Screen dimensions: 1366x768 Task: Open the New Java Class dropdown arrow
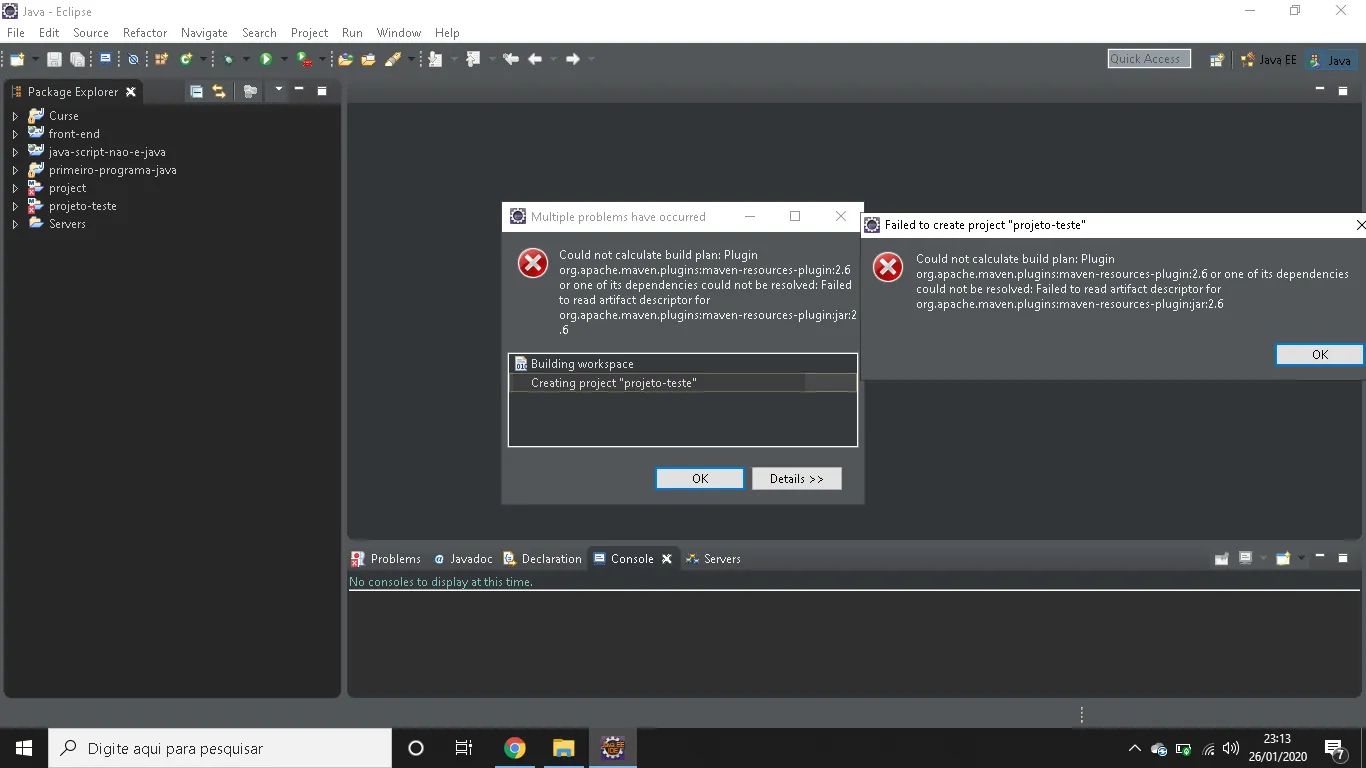tap(203, 60)
